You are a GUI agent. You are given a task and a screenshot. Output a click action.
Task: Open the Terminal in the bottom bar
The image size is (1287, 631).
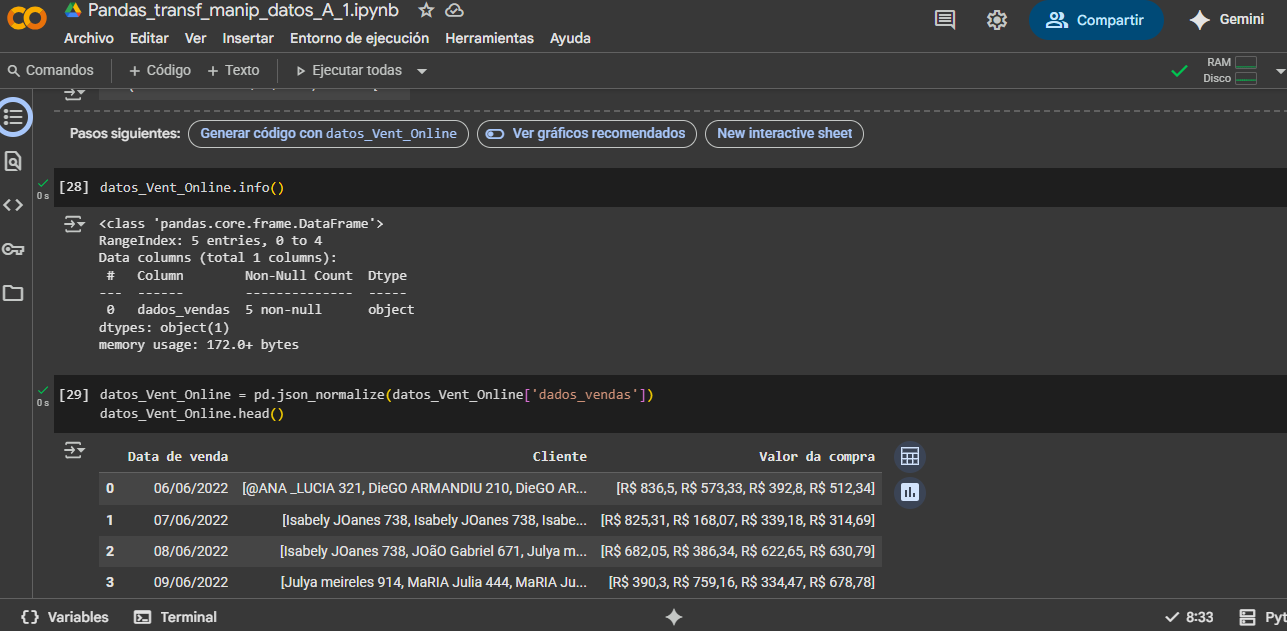[176, 617]
